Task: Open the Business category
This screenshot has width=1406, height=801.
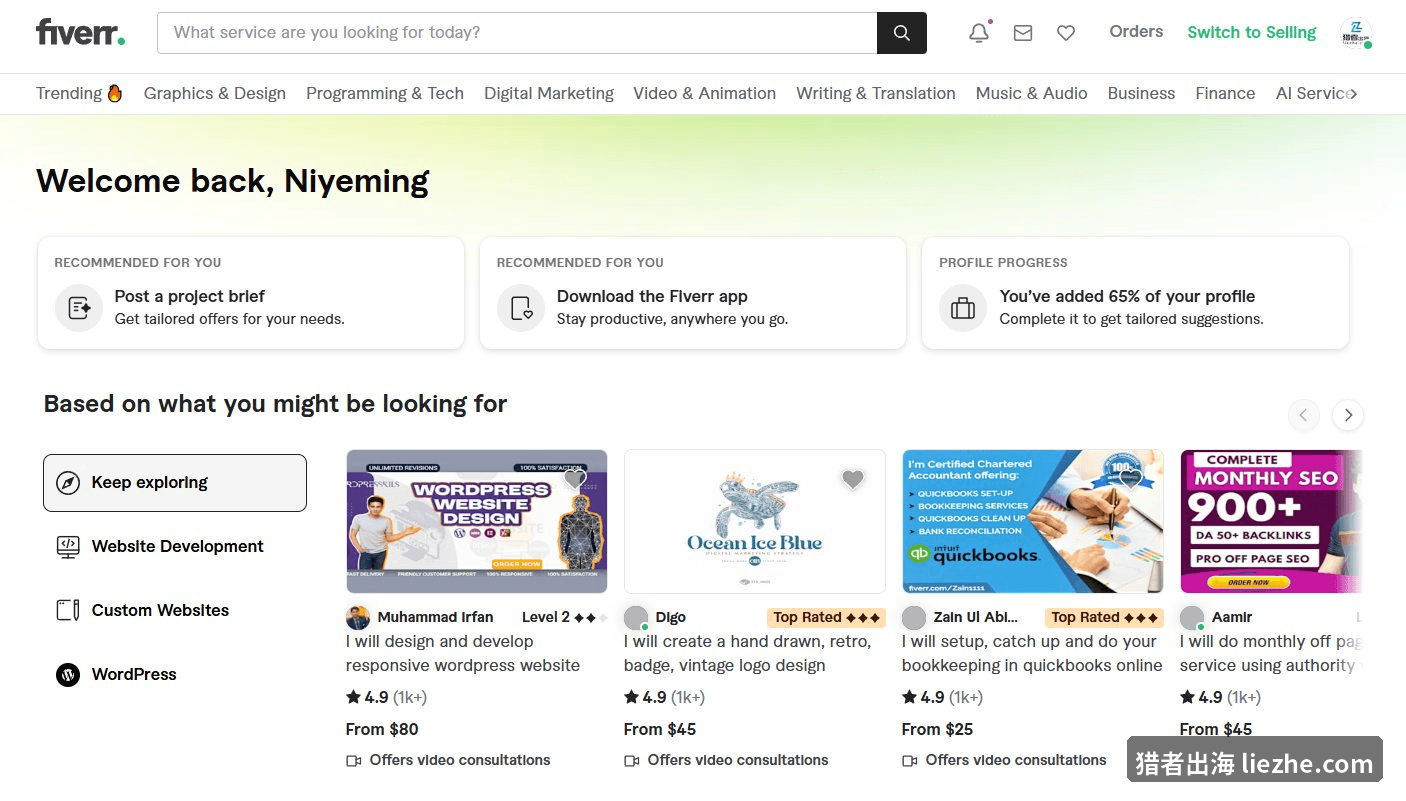Action: (1141, 93)
